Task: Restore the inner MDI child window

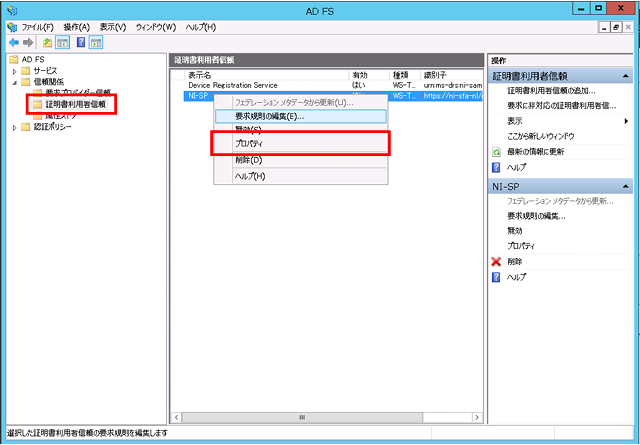Action: (x=616, y=27)
